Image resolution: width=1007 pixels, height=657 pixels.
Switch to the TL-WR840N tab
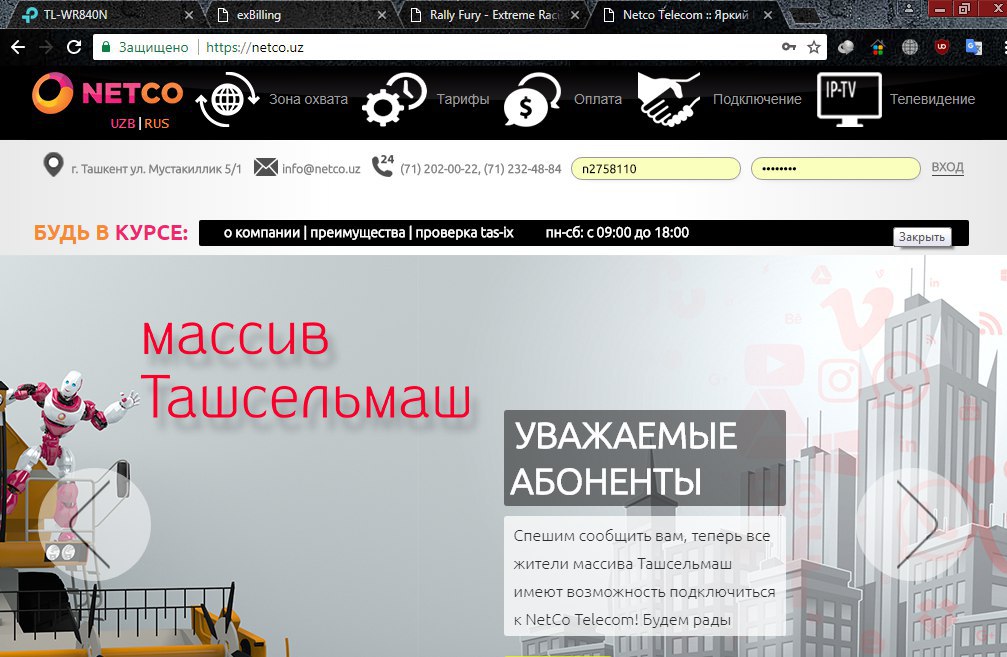click(x=106, y=15)
